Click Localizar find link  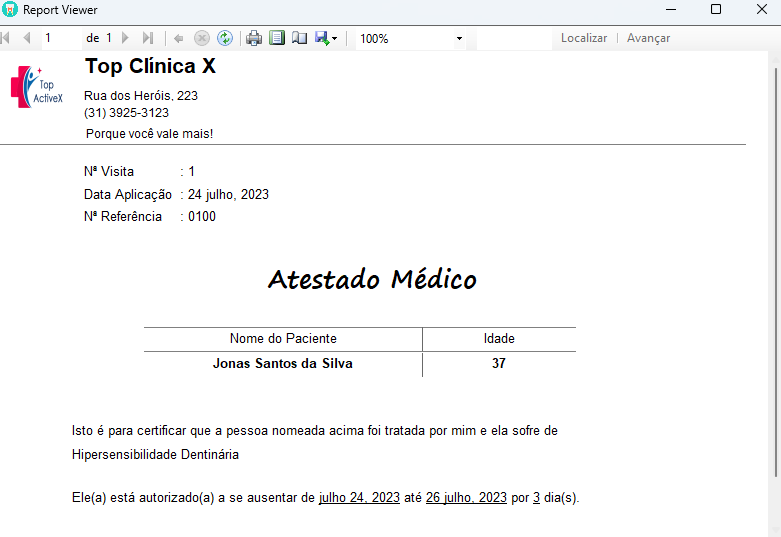[x=584, y=38]
